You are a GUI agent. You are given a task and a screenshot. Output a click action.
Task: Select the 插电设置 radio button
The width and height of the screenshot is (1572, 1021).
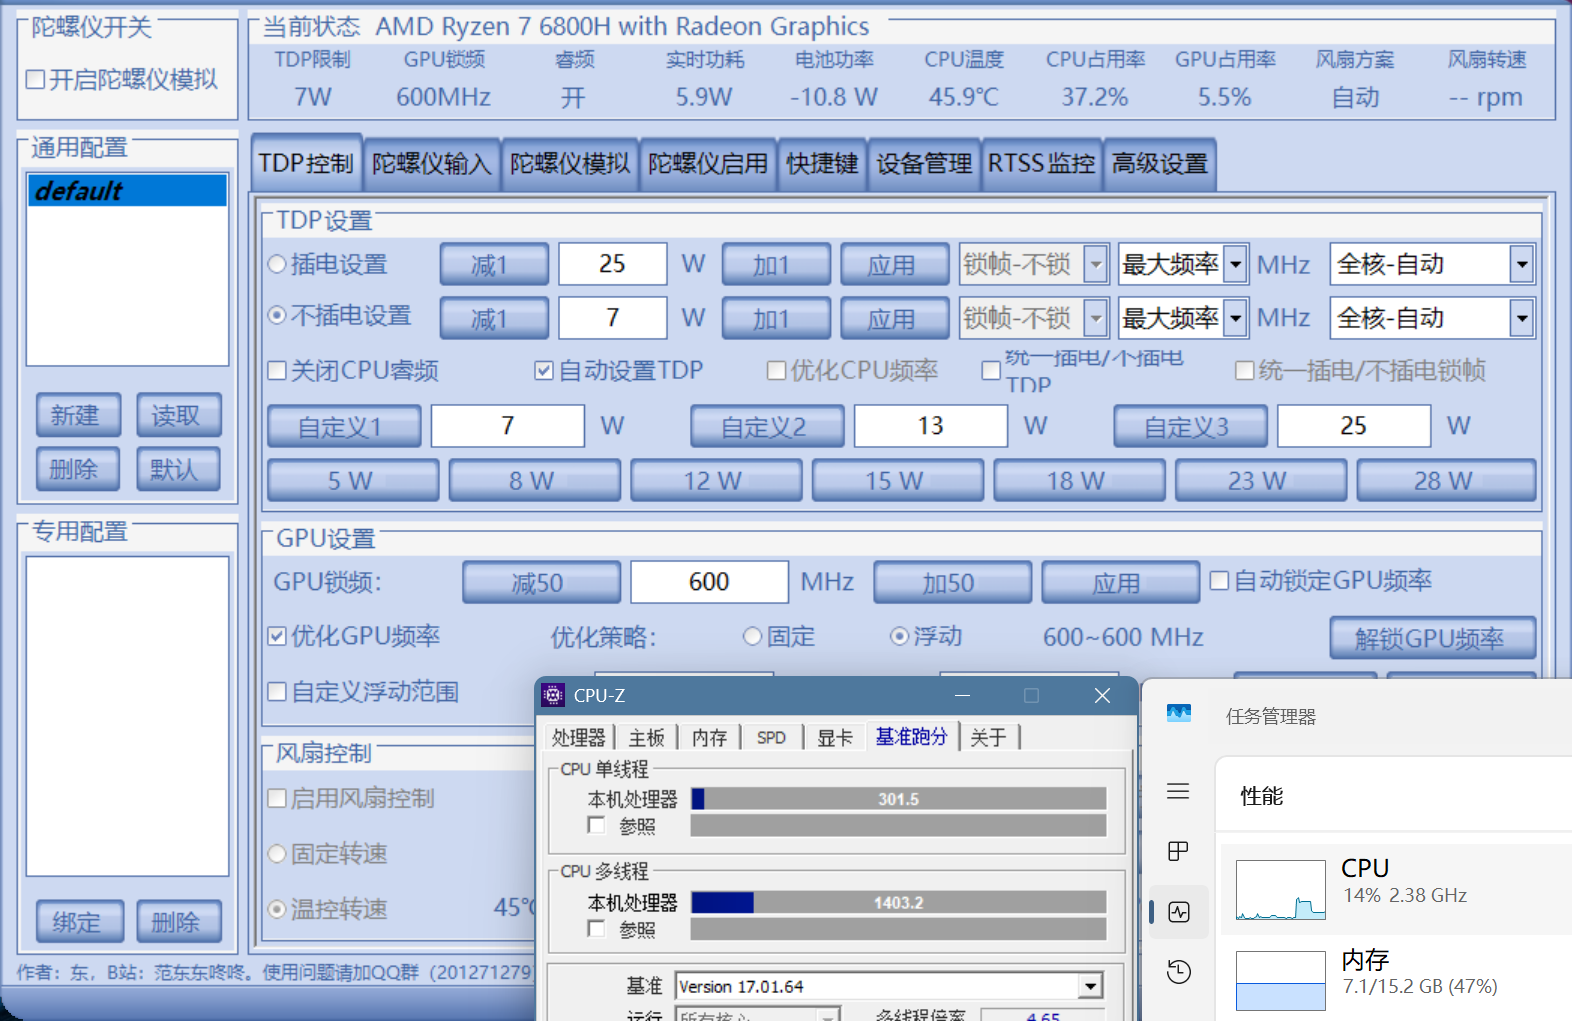(278, 264)
